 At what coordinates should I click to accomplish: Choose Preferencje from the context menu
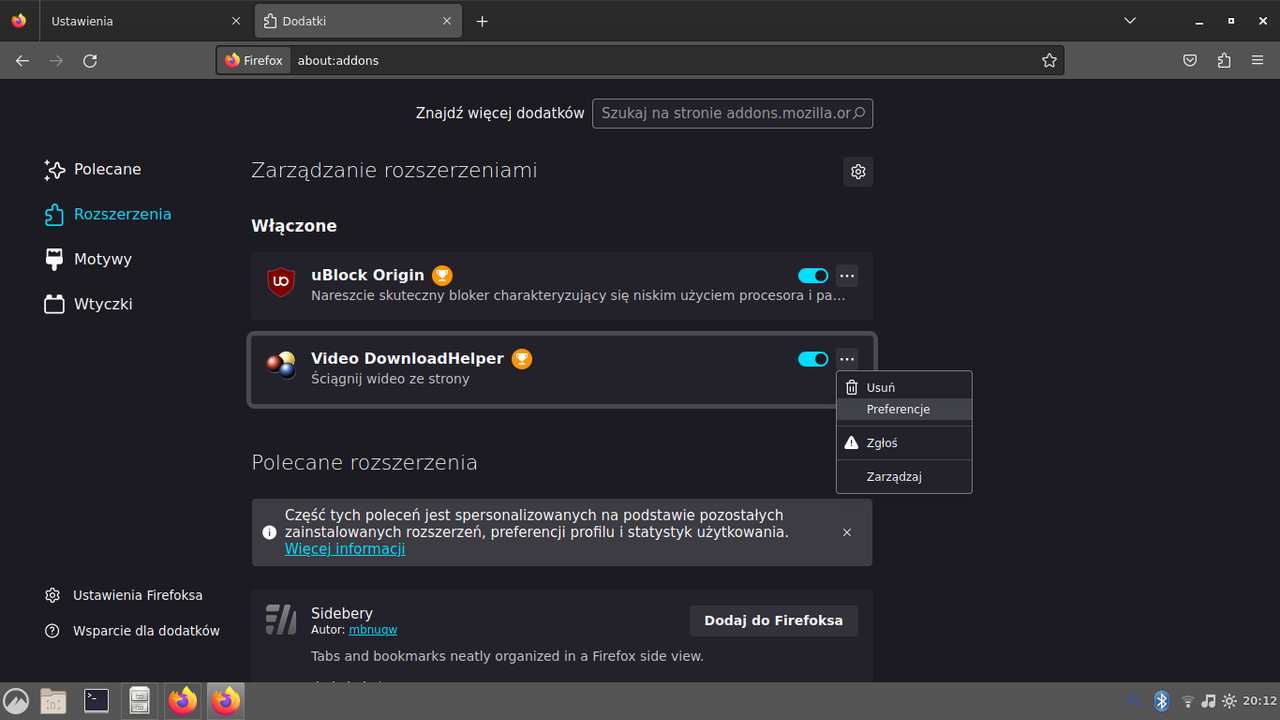click(x=904, y=410)
